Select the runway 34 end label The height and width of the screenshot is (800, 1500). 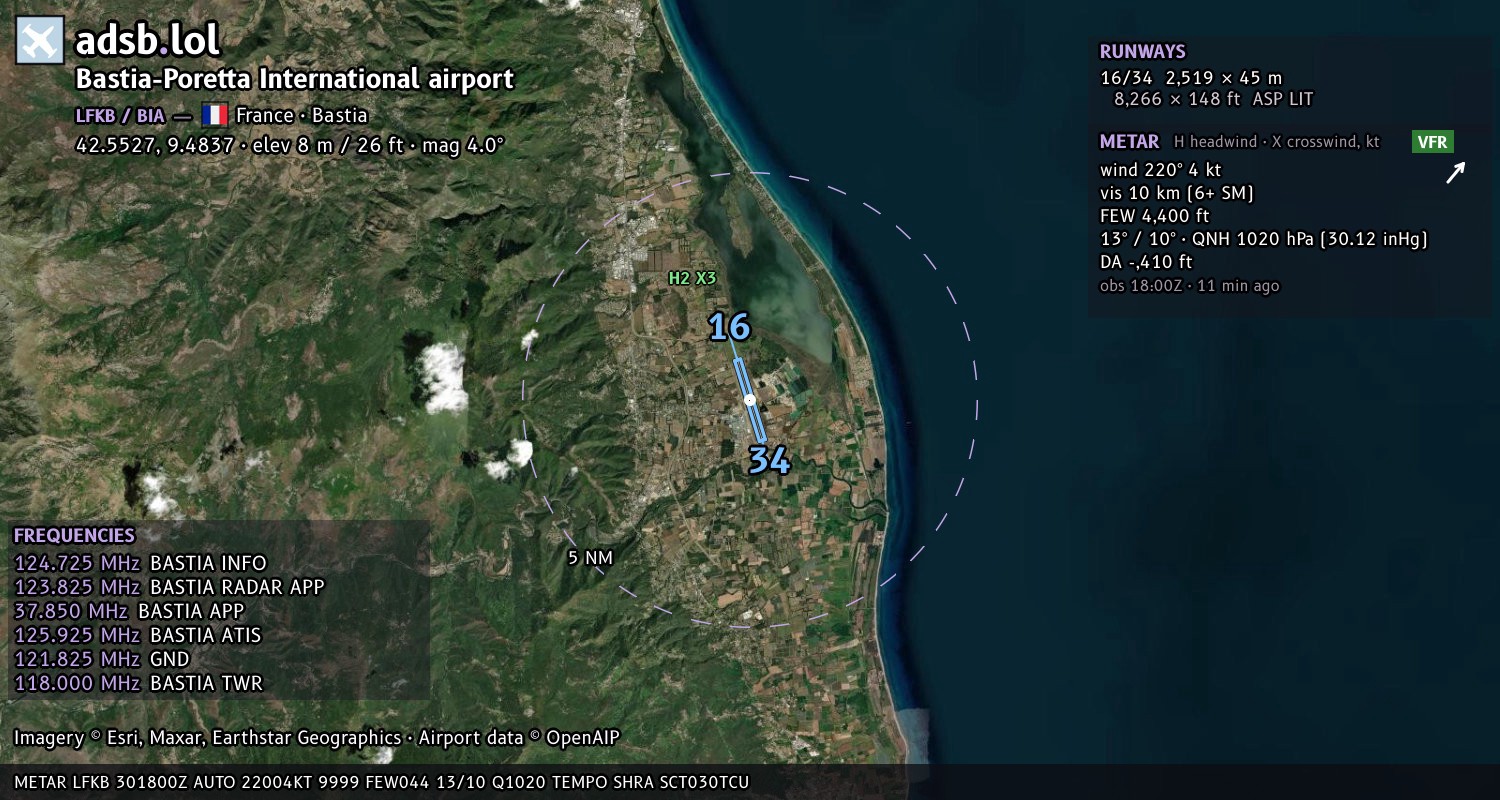[x=769, y=460]
